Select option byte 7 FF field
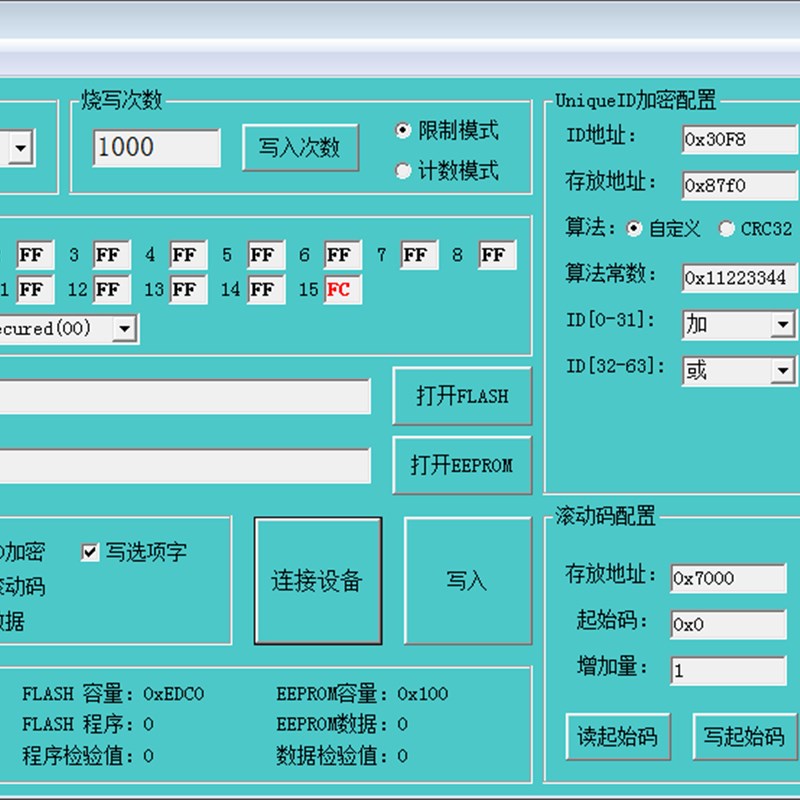Viewport: 800px width, 800px height. (419, 255)
